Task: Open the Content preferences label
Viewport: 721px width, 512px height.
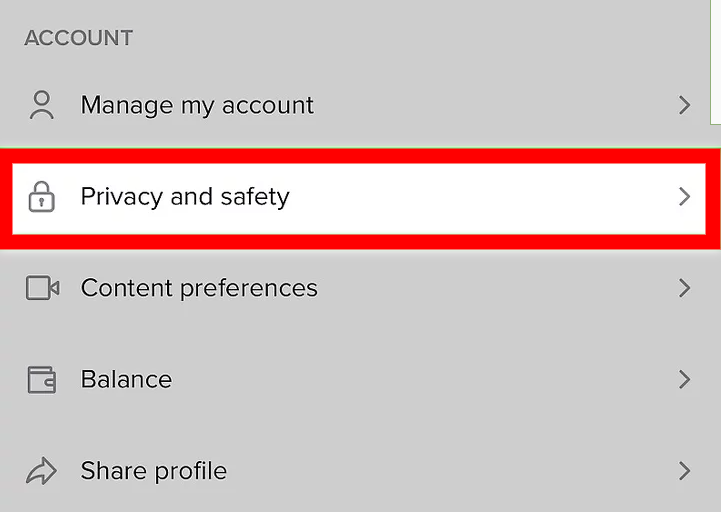Action: click(199, 288)
